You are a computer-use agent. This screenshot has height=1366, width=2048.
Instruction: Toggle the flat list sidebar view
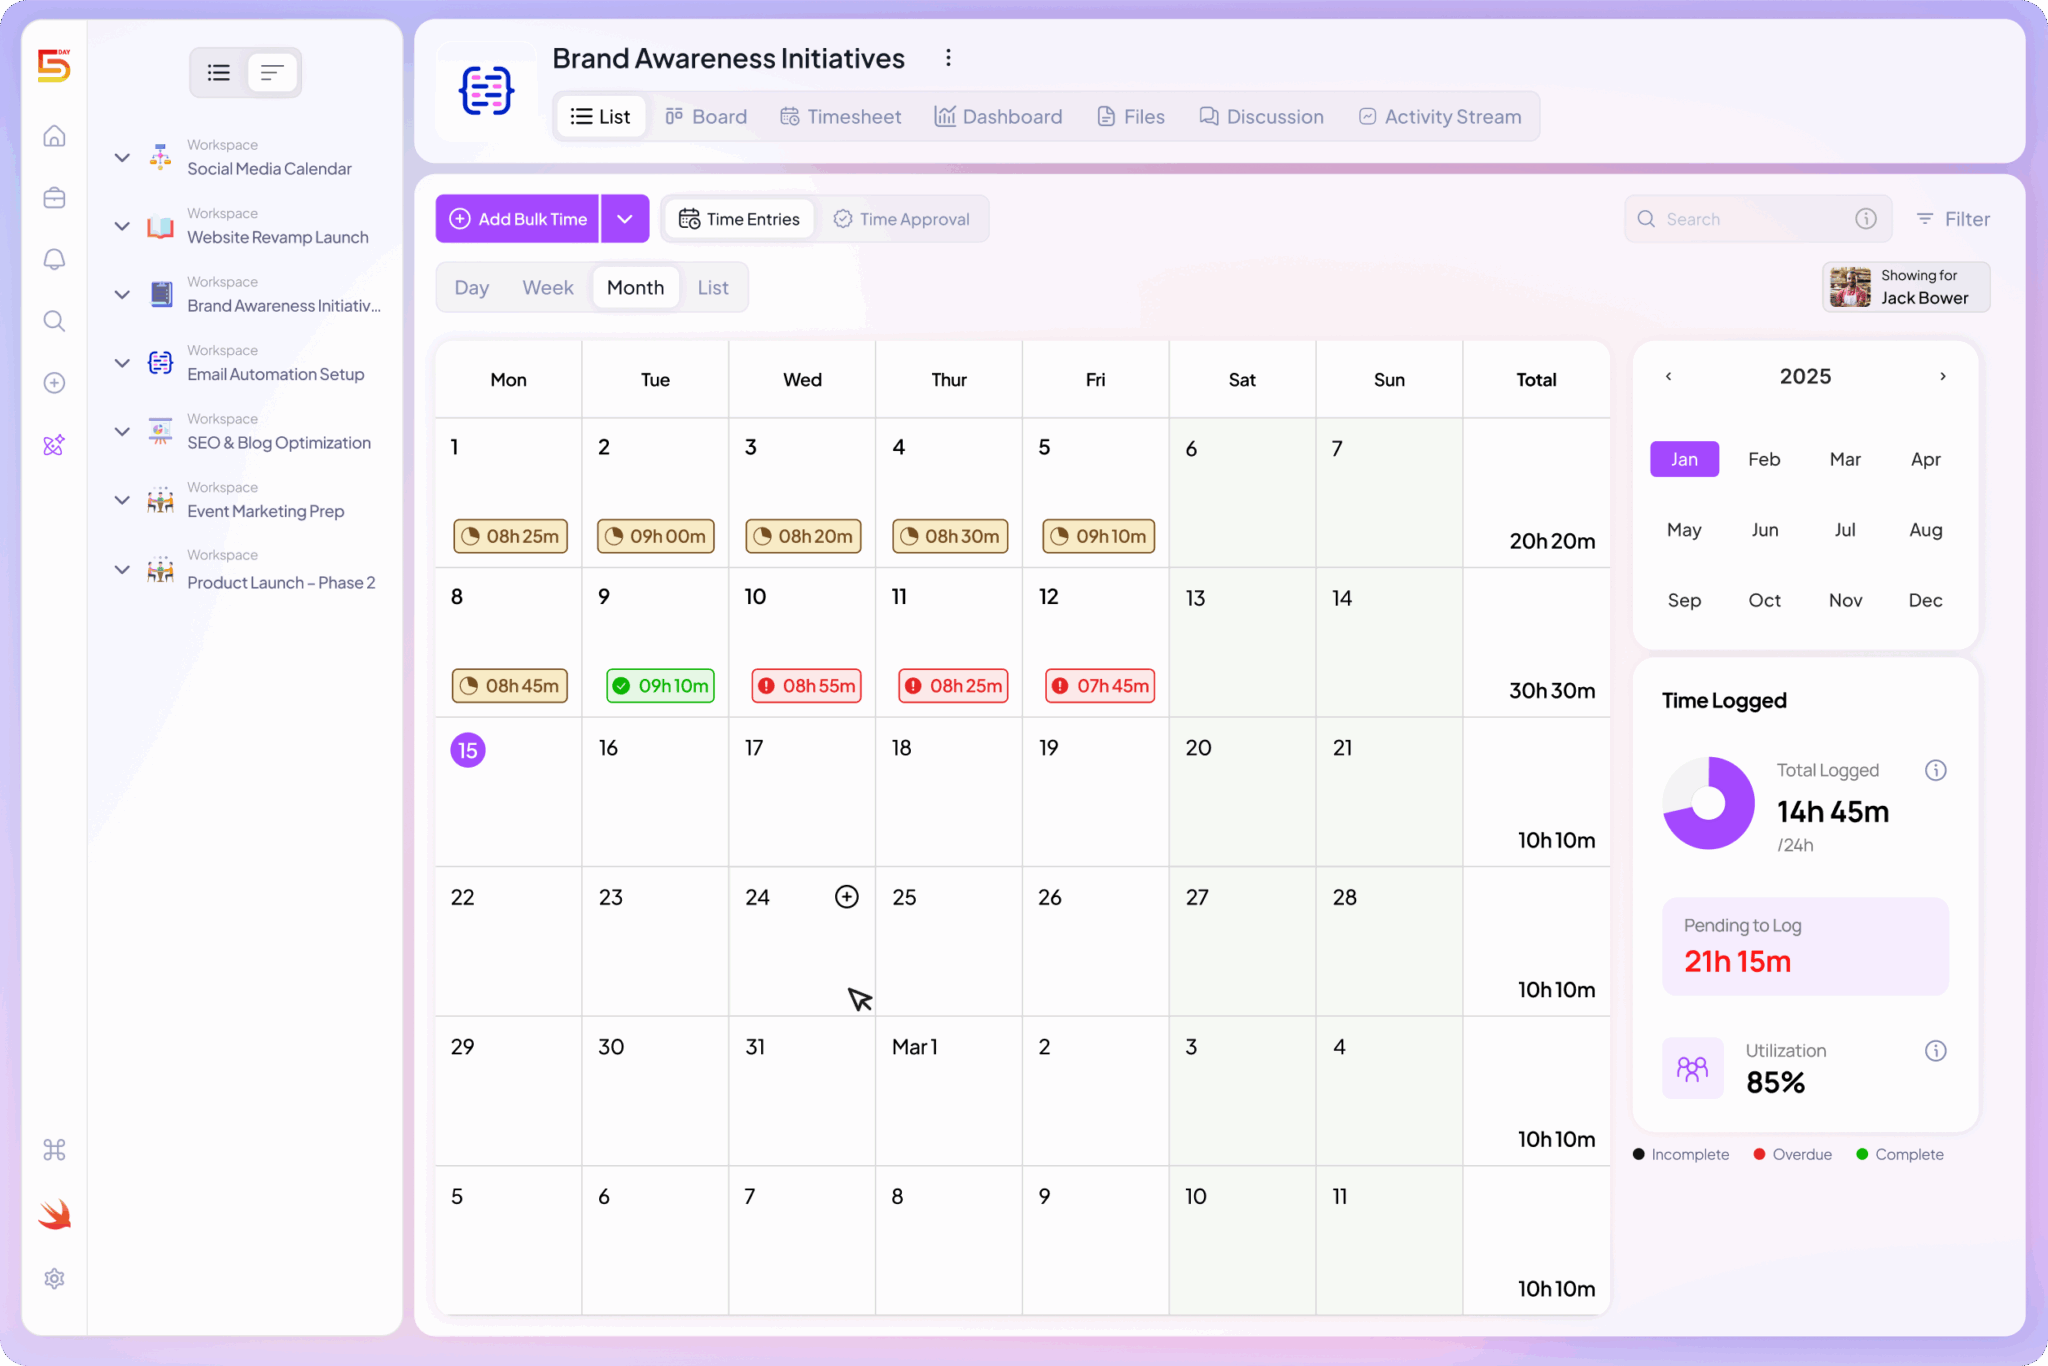[271, 72]
